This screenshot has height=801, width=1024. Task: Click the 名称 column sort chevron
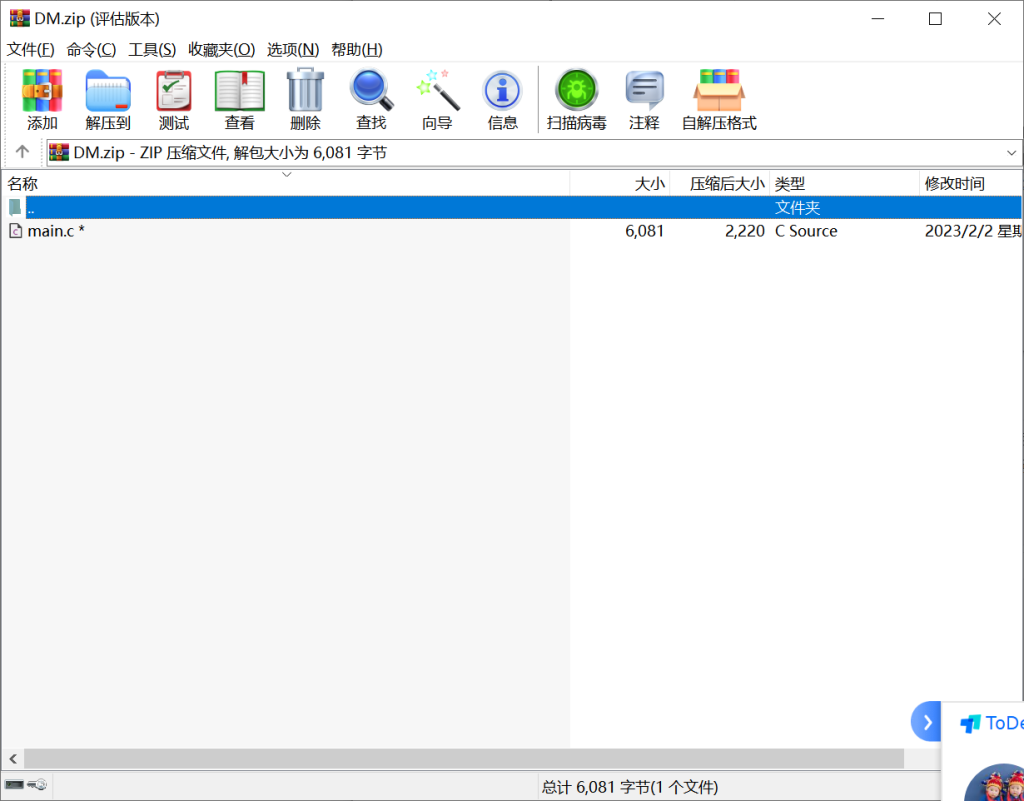[x=287, y=174]
